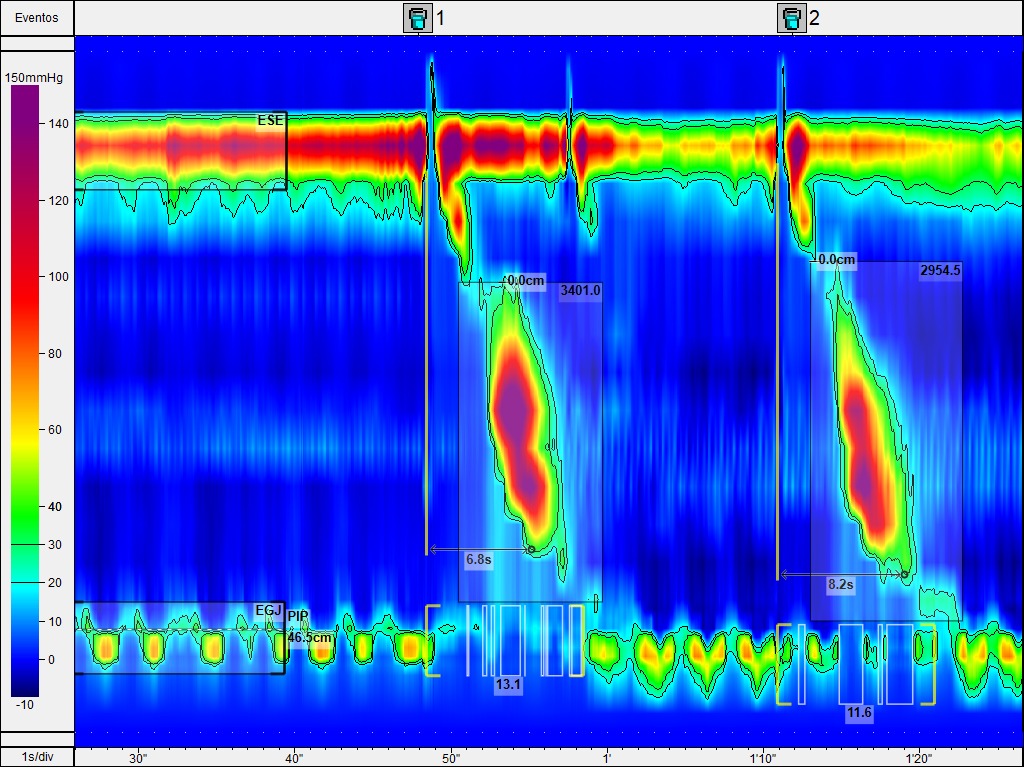1024x768 pixels.
Task: Select the 11.6 IRP value
Action: pos(858,712)
